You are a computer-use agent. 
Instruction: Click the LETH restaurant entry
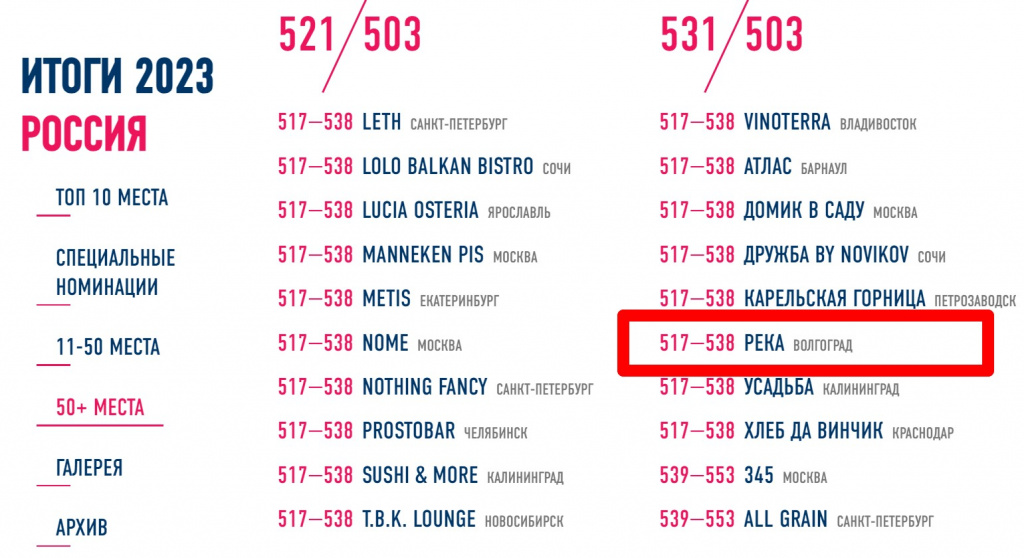tap(381, 123)
